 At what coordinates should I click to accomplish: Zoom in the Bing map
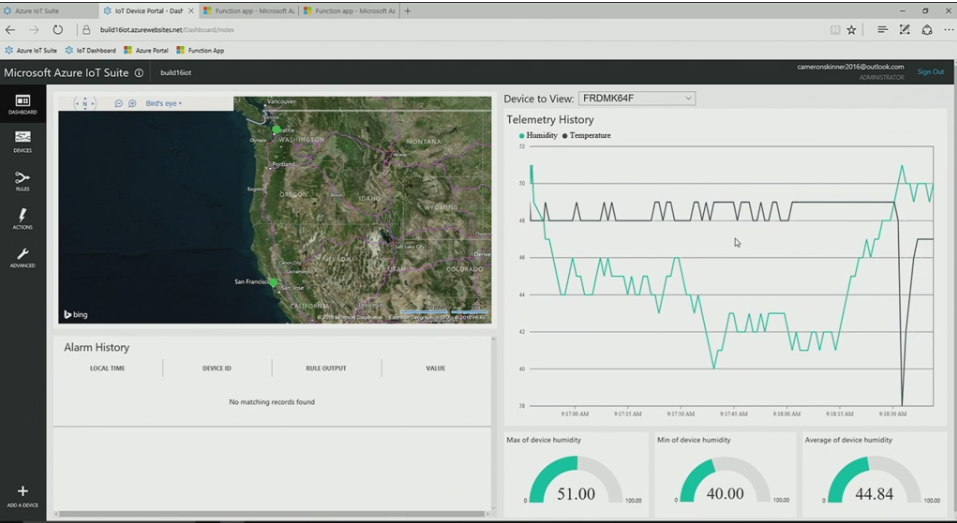pyautogui.click(x=132, y=103)
